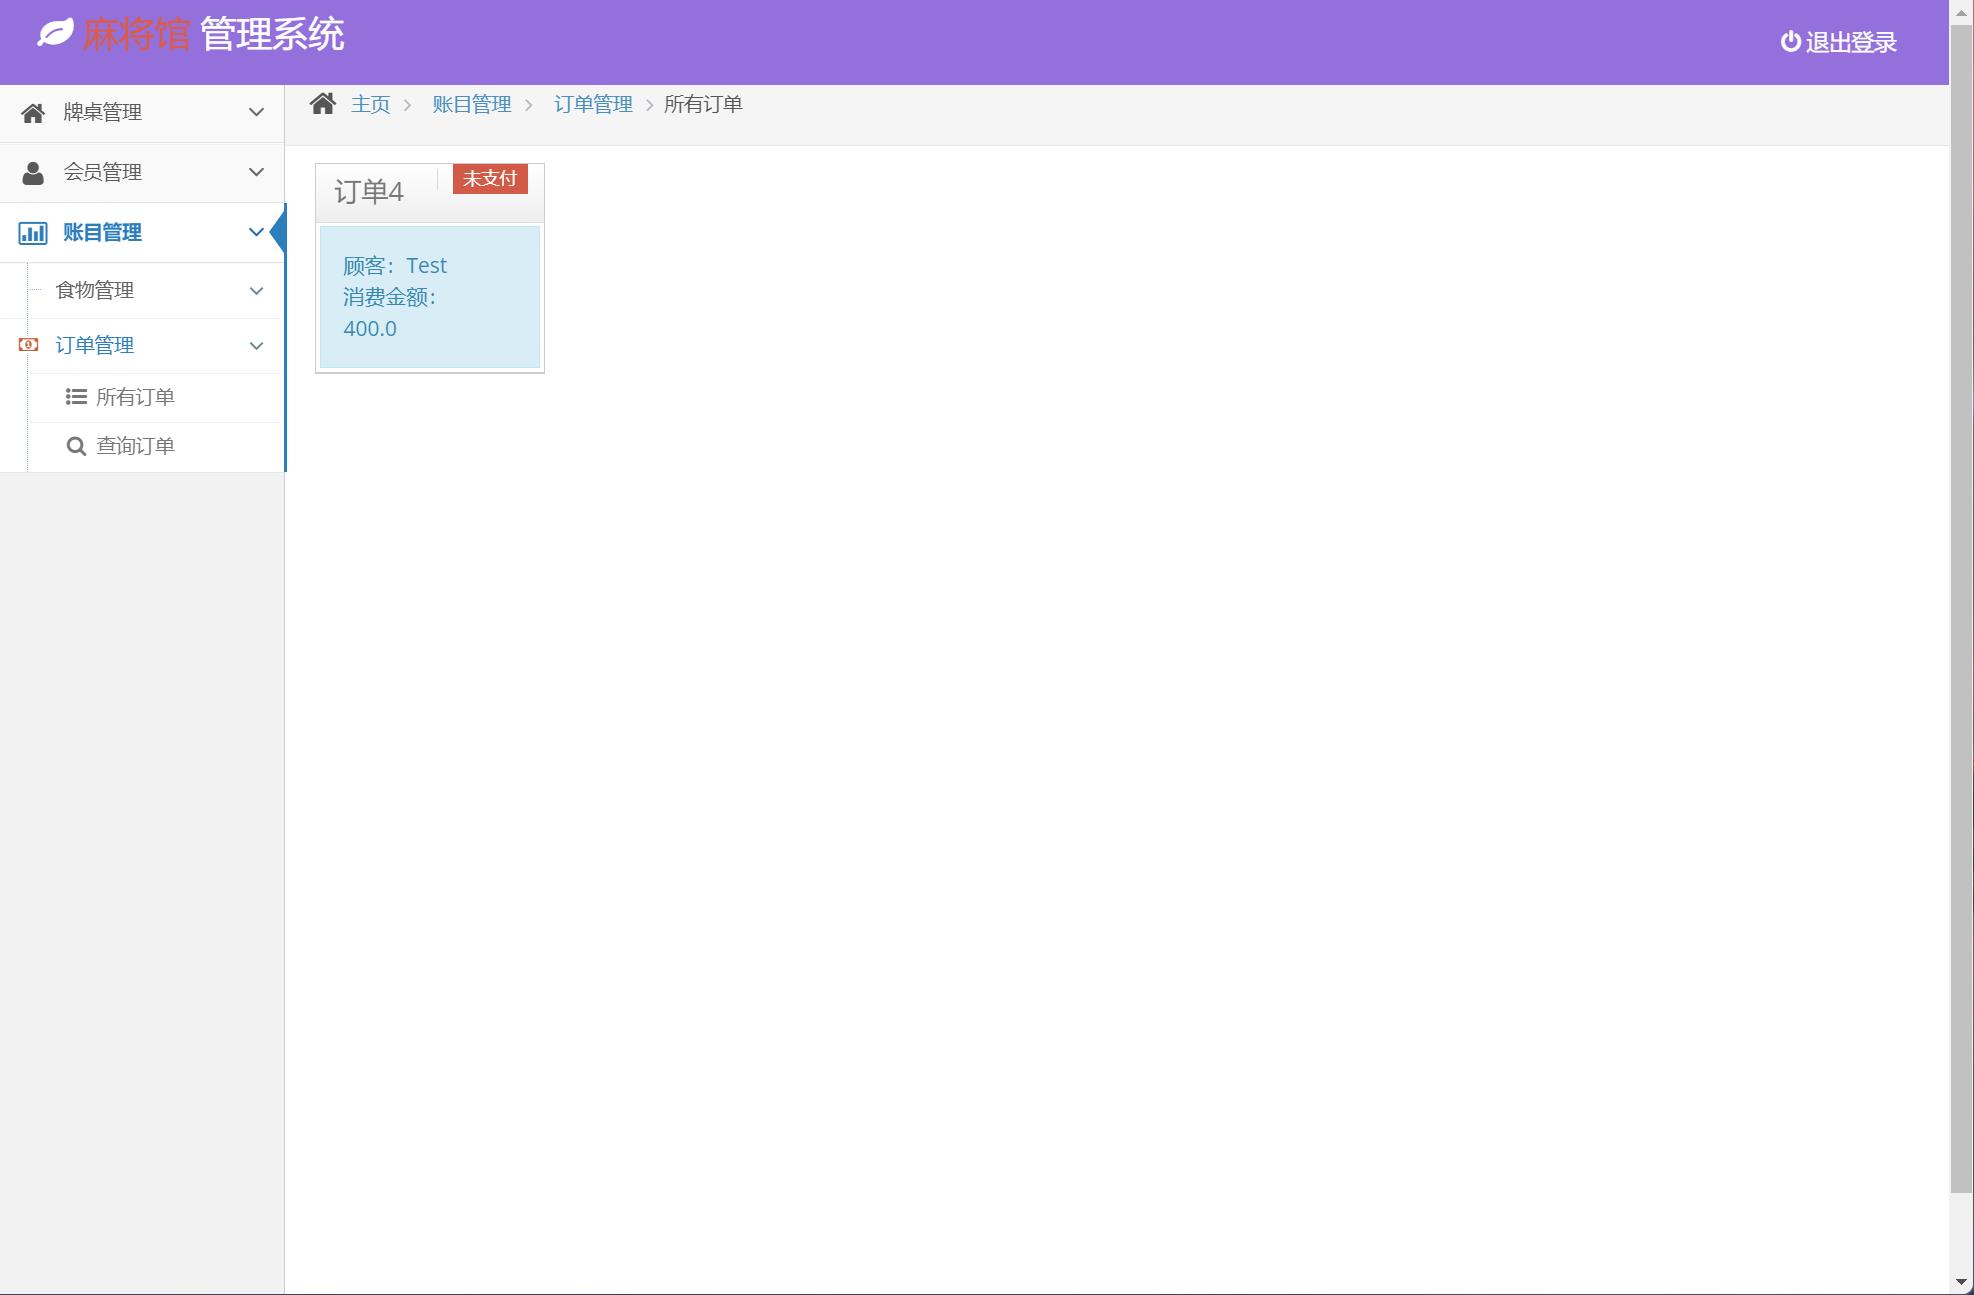Image resolution: width=1974 pixels, height=1295 pixels.
Task: Click the house icon next to 牌桌管理
Action: 33,113
